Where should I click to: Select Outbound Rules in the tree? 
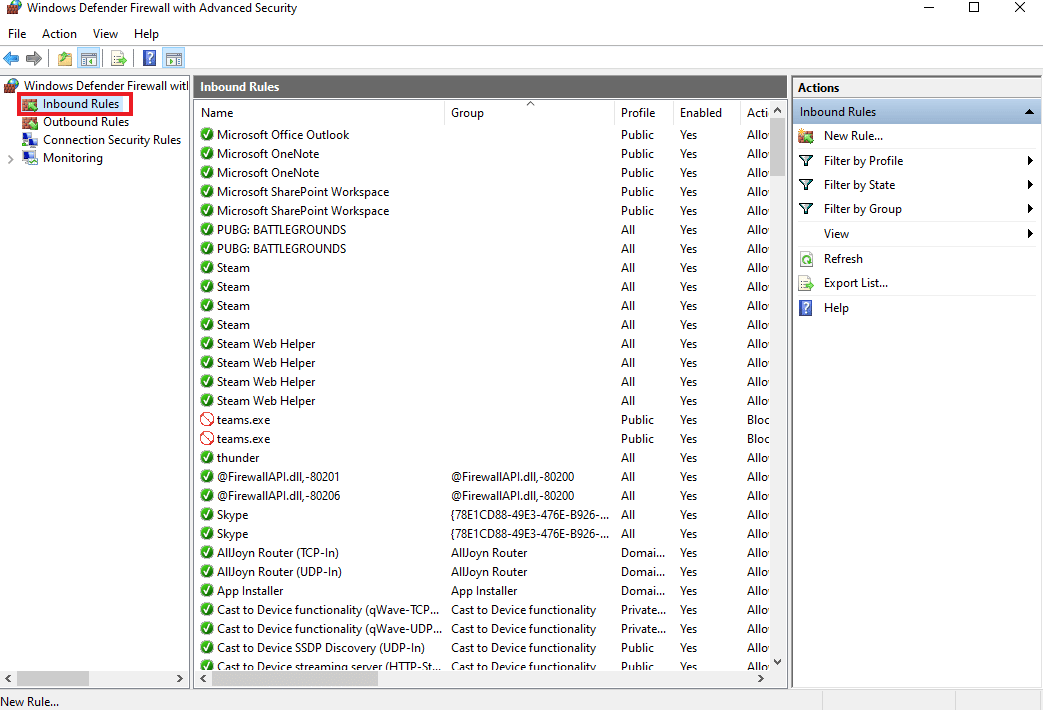point(86,122)
